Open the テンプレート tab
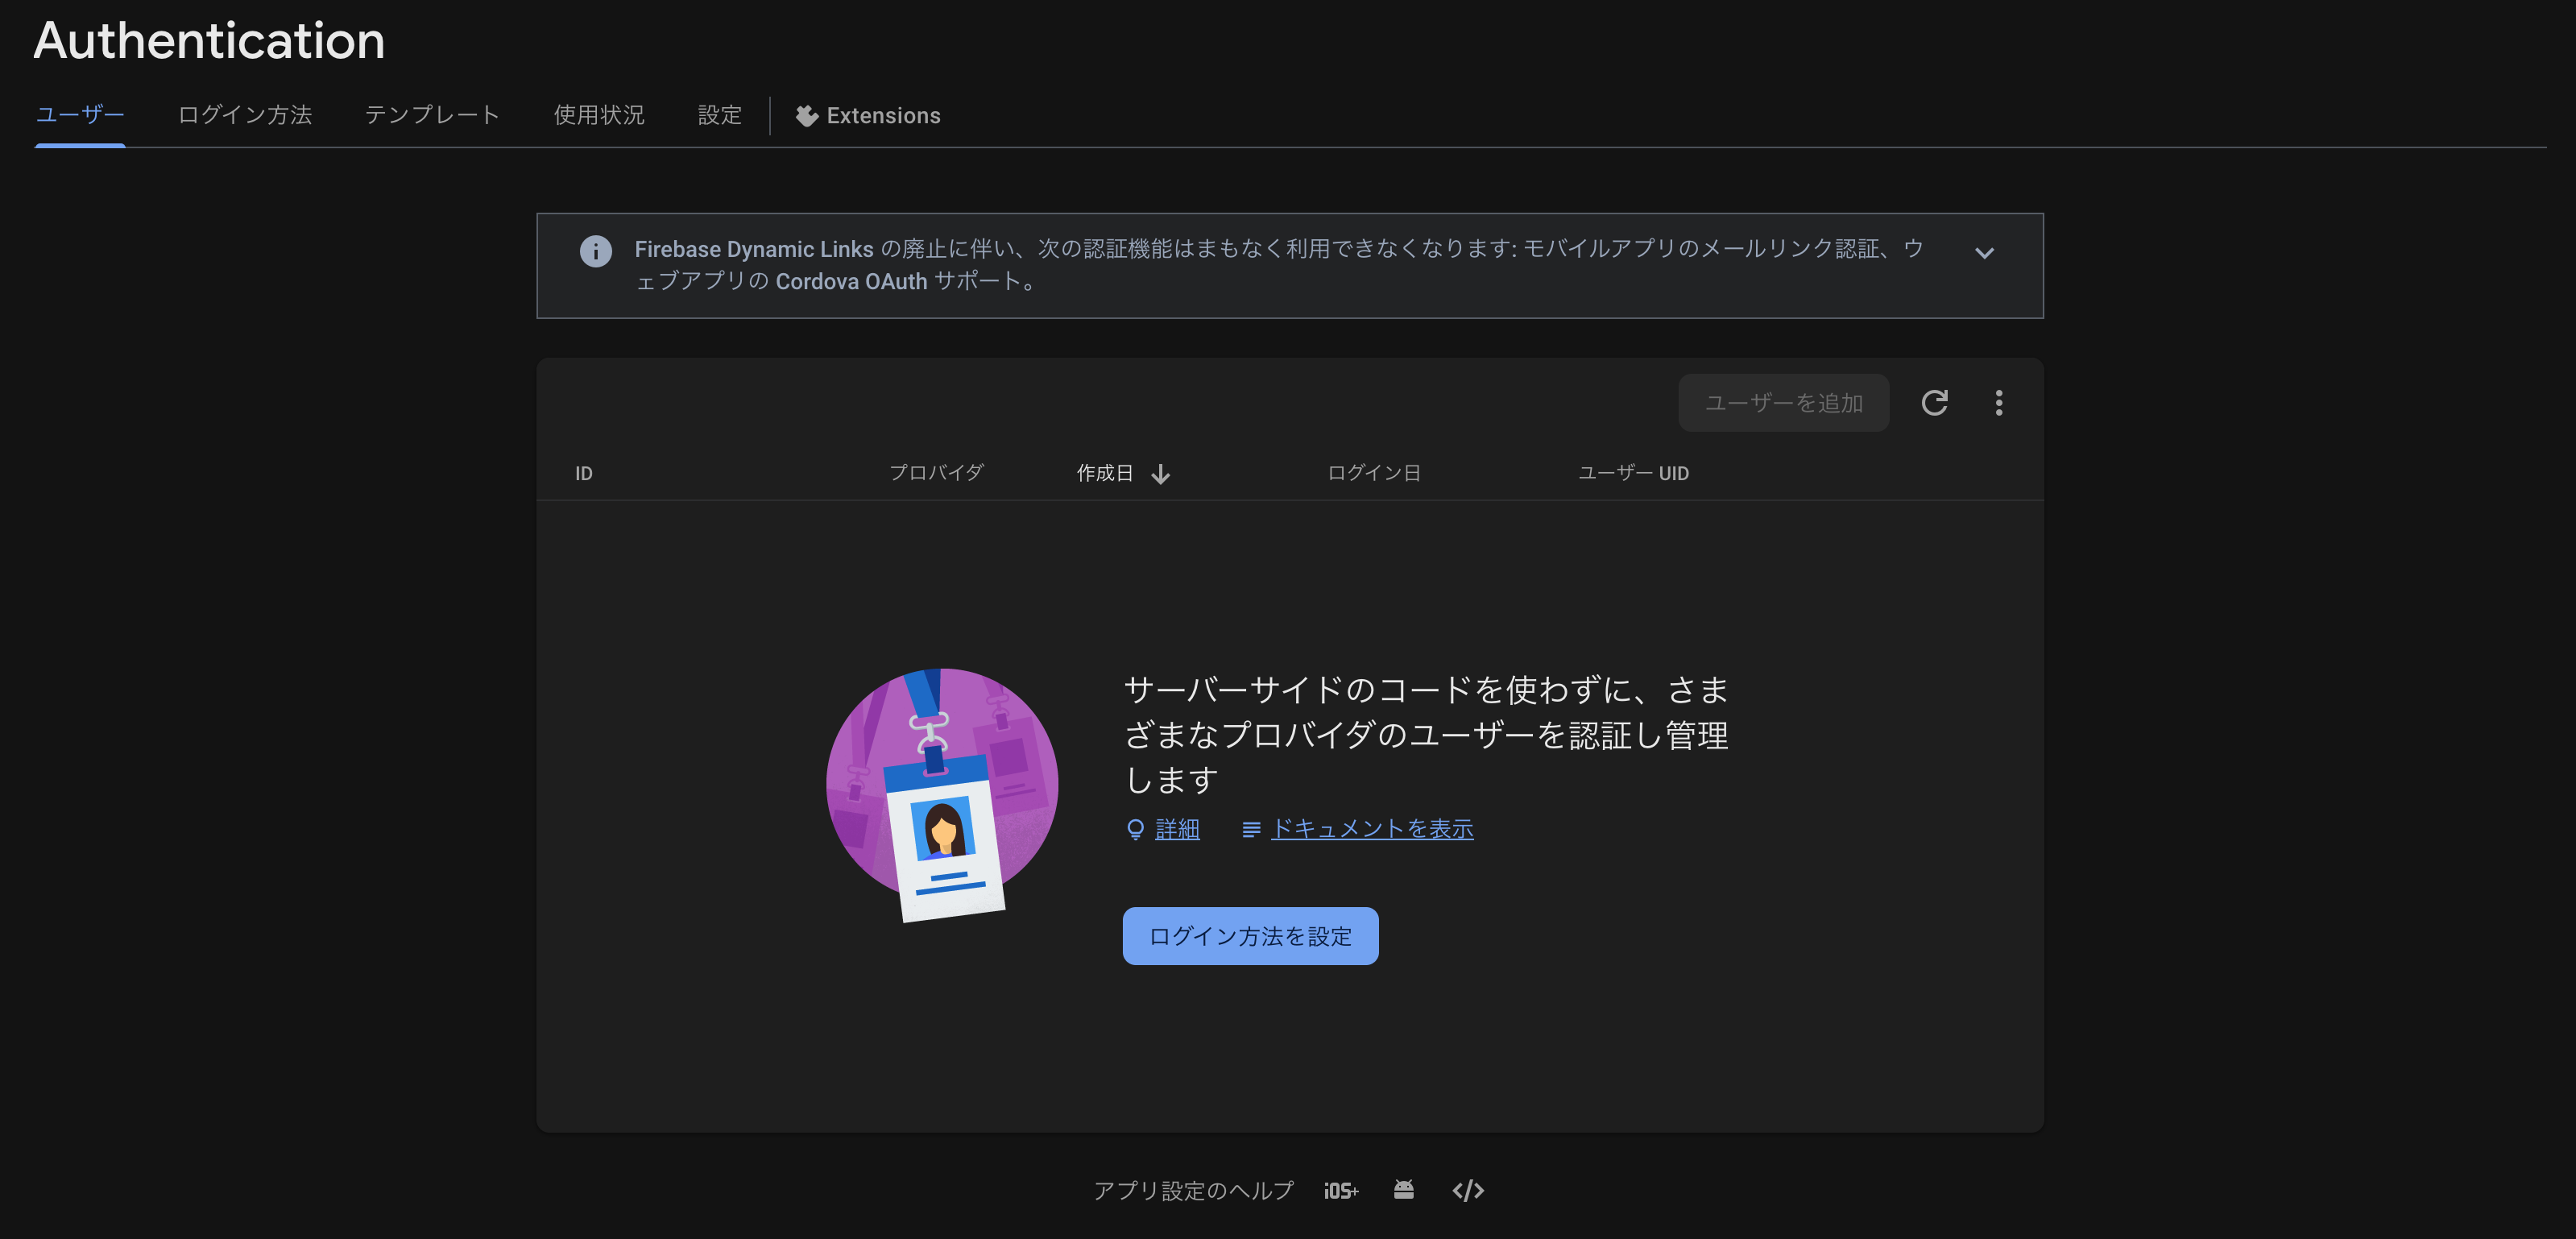The width and height of the screenshot is (2576, 1239). point(433,115)
